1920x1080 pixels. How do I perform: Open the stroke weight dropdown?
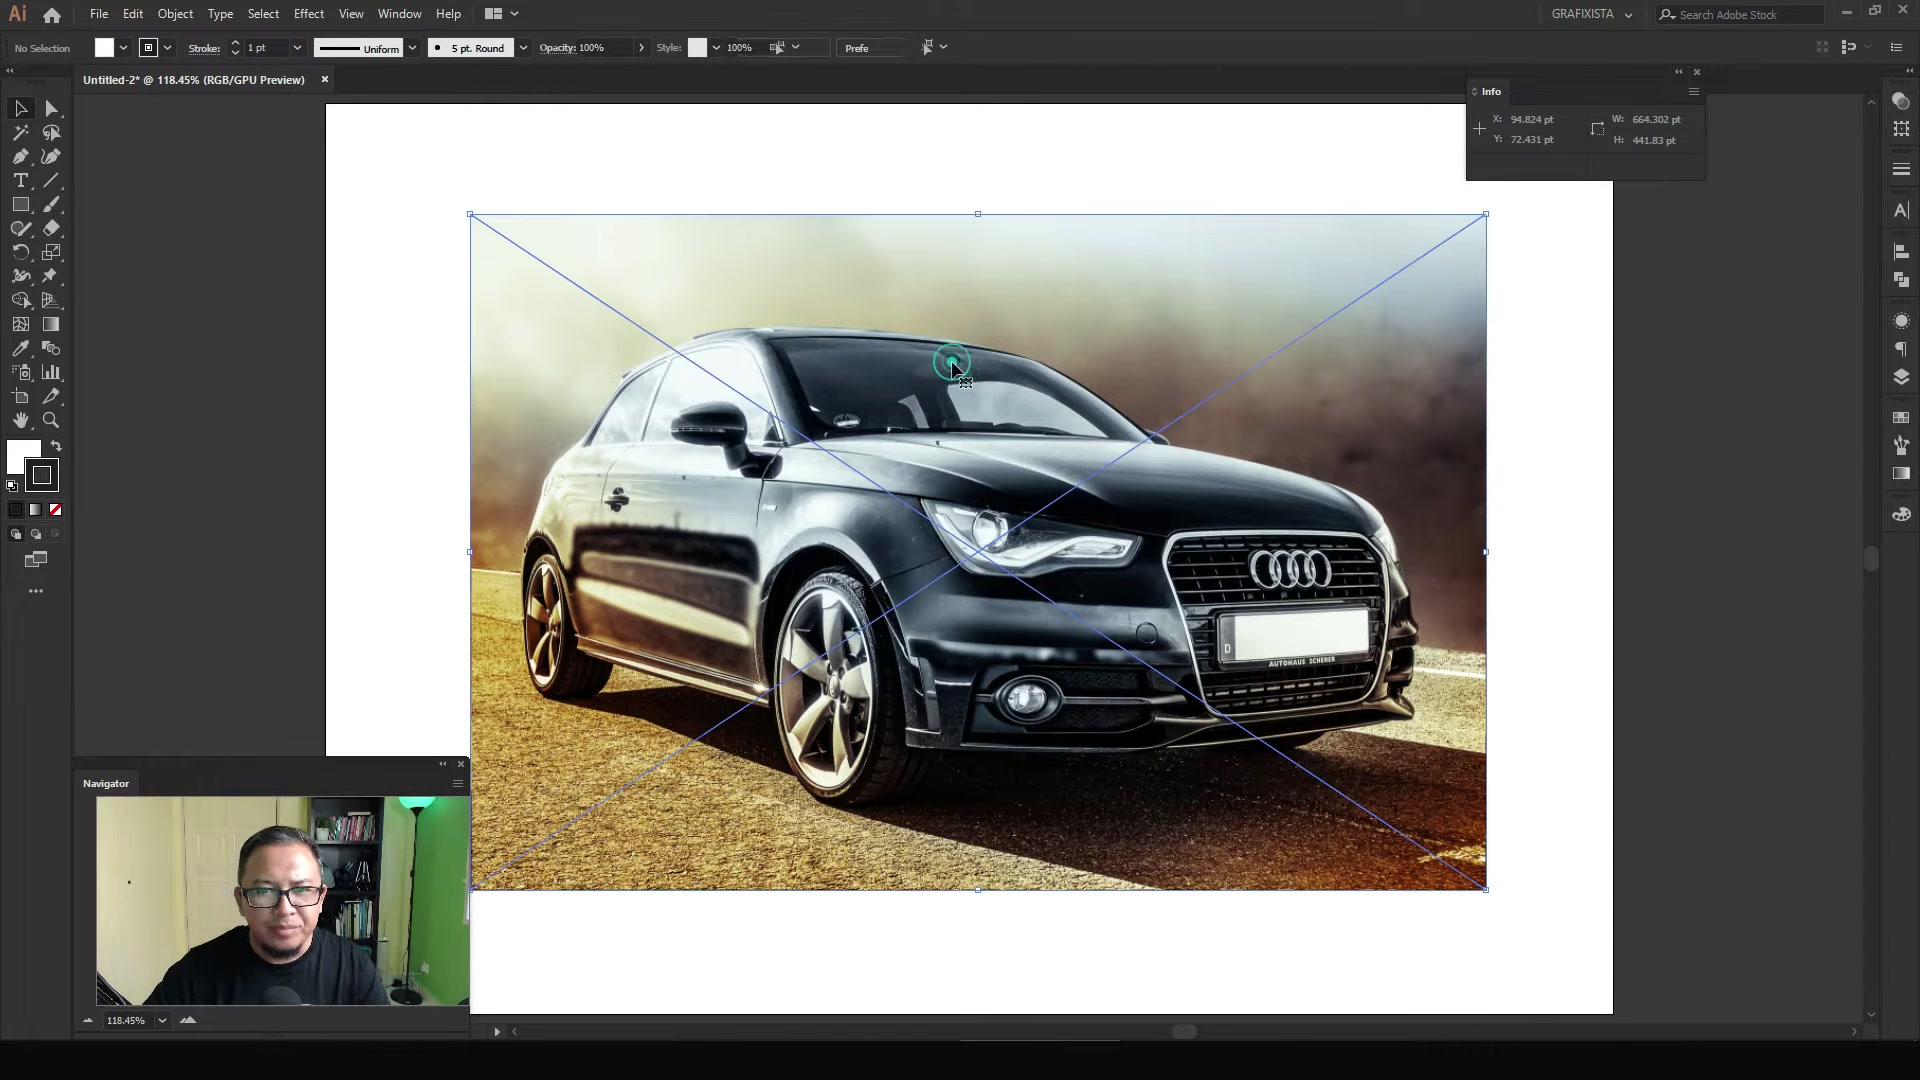(295, 47)
